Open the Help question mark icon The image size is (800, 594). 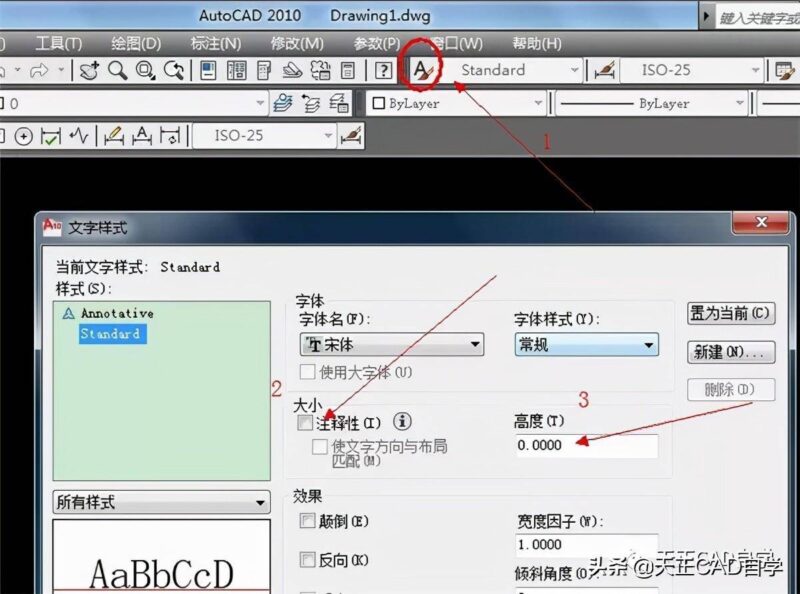(384, 71)
